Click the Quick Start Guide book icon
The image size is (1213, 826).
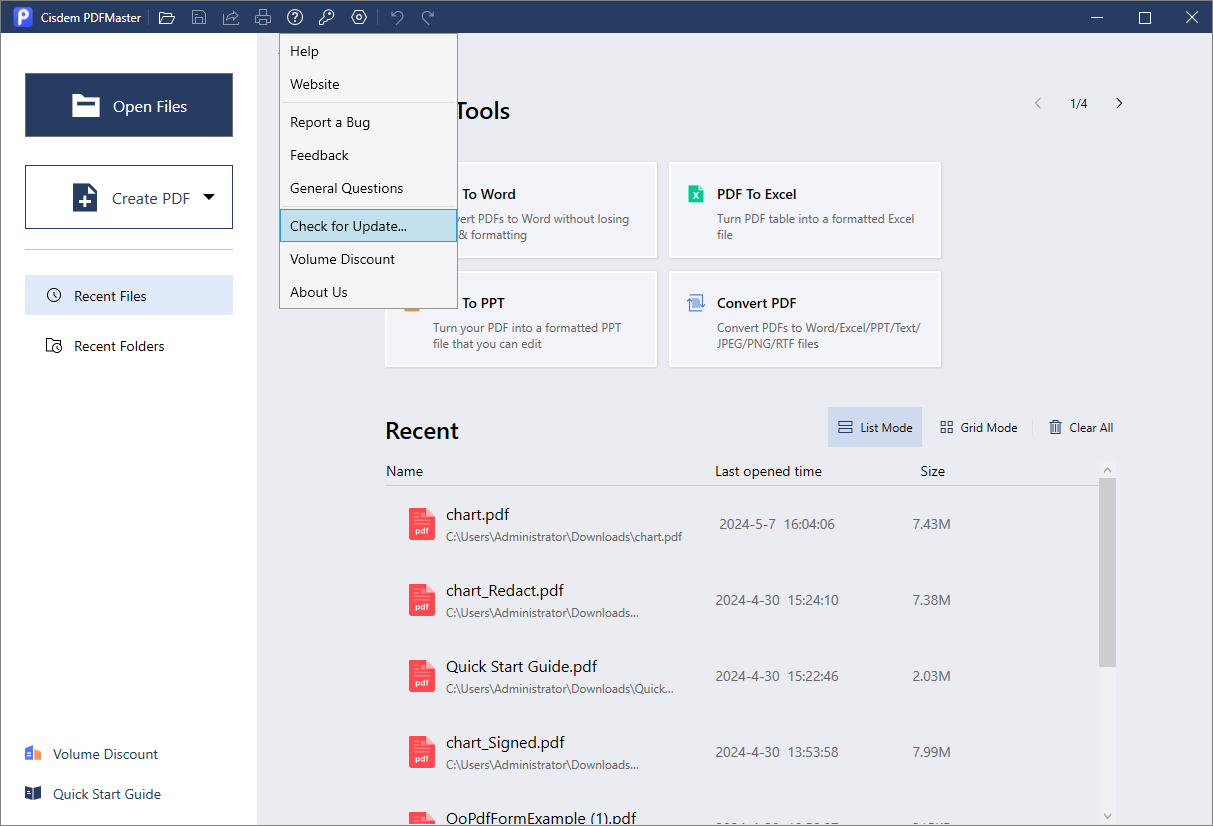click(x=33, y=794)
